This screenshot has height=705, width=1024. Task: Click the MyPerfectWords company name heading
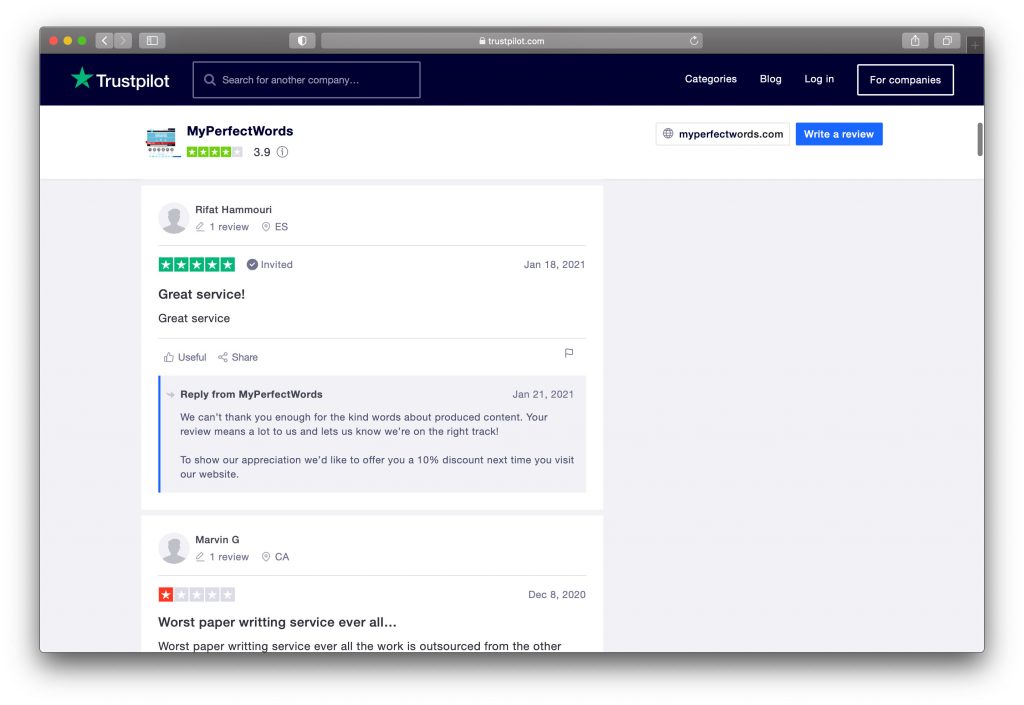click(x=240, y=131)
